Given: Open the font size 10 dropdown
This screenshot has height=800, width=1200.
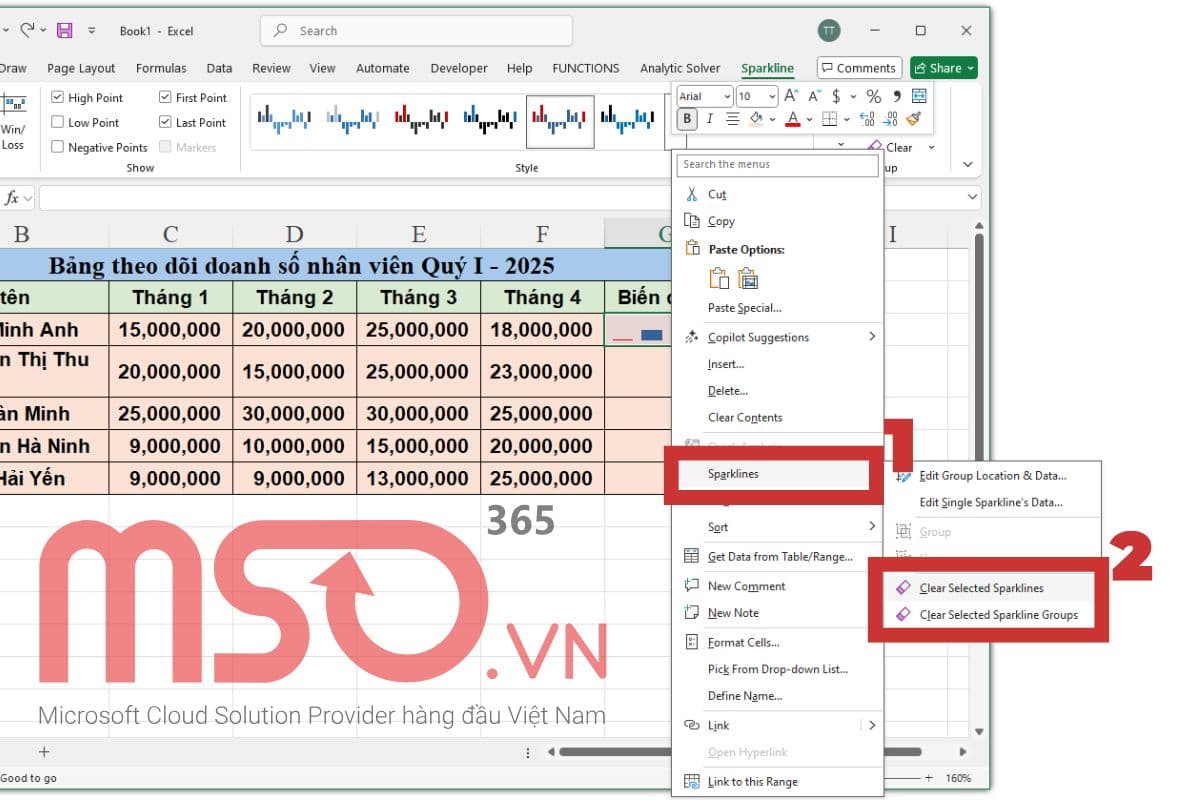Looking at the screenshot, I should tap(770, 96).
